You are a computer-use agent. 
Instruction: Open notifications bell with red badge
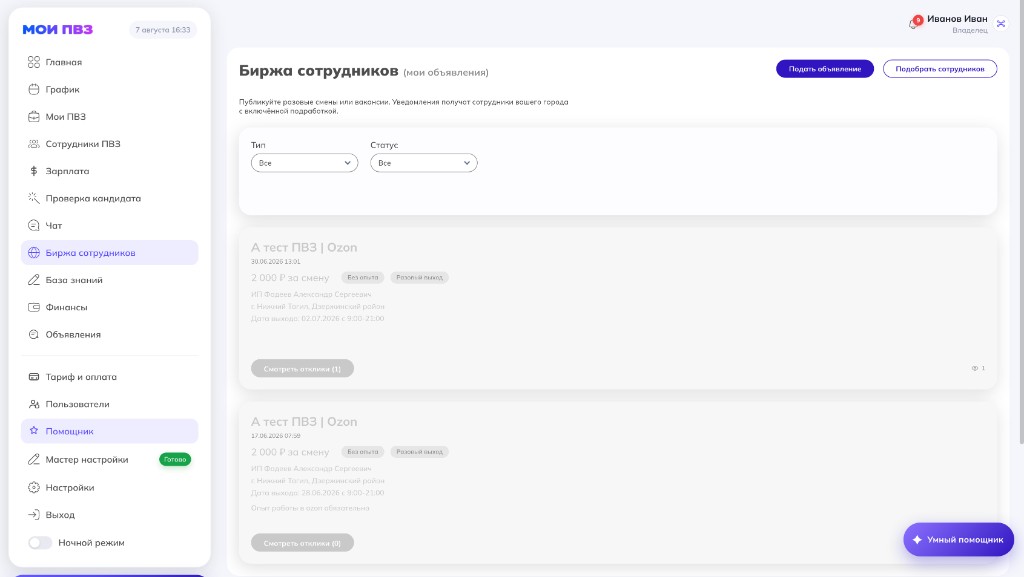tap(914, 23)
